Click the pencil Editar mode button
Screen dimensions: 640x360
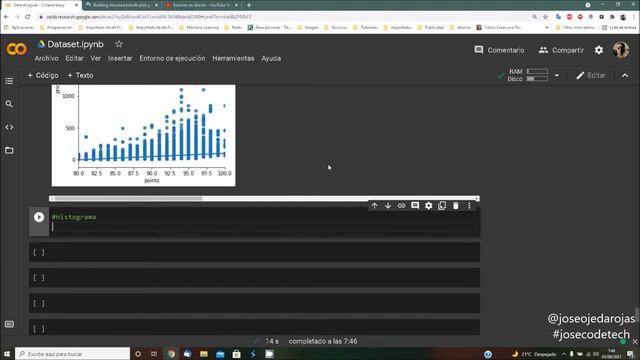[x=591, y=76]
